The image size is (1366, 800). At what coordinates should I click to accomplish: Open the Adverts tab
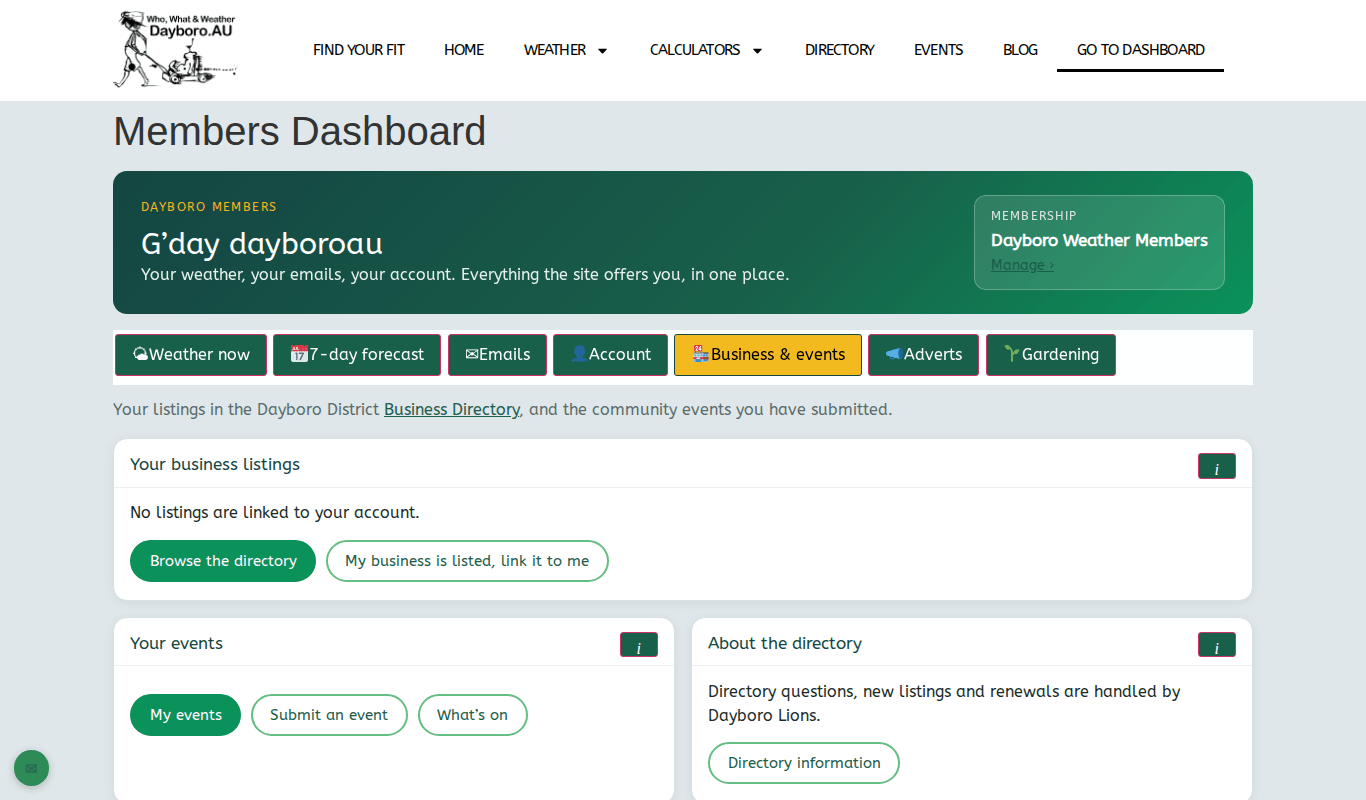coord(923,355)
